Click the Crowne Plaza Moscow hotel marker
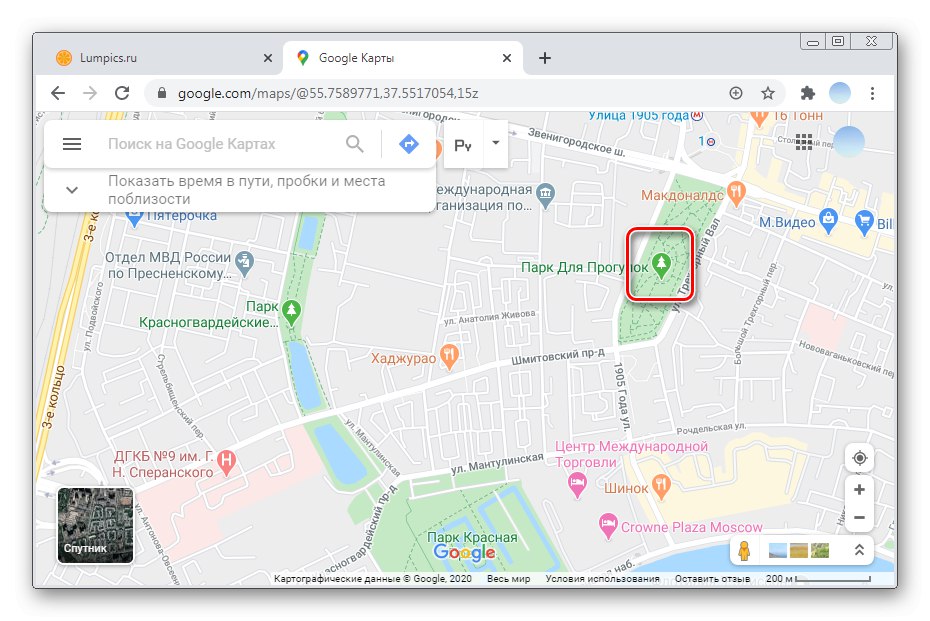This screenshot has width=930, height=621. pyautogui.click(x=607, y=526)
